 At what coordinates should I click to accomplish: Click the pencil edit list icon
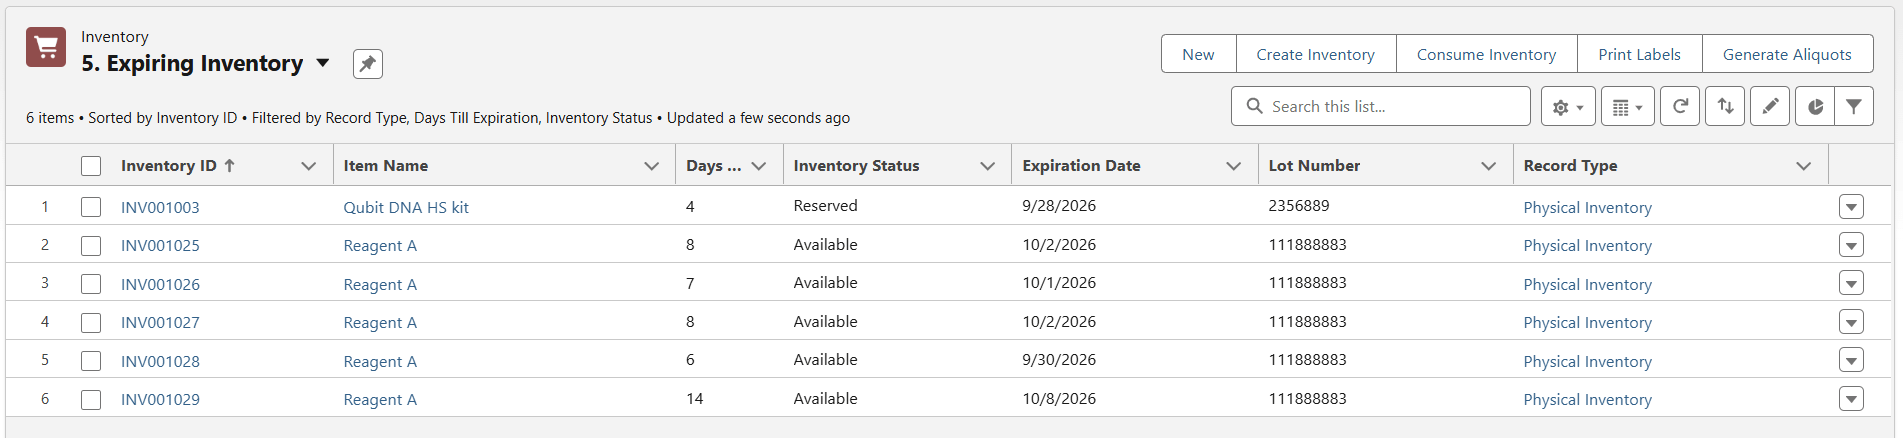click(1771, 106)
